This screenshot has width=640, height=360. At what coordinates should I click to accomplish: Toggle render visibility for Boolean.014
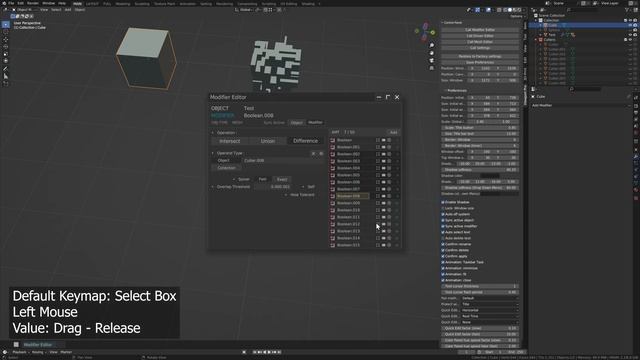[x=389, y=238]
